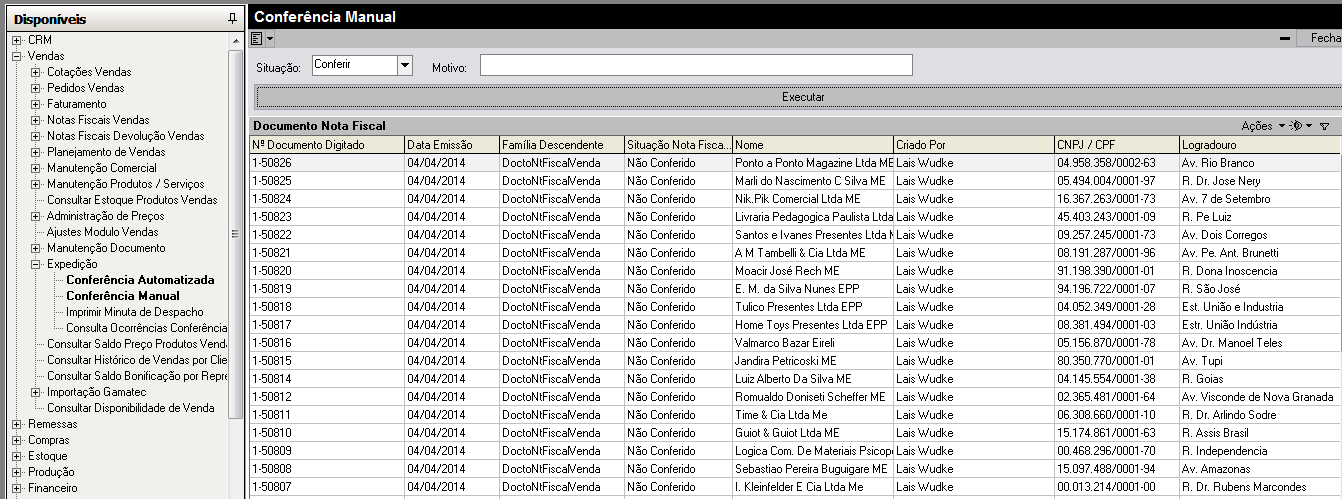The width and height of the screenshot is (1342, 499).
Task: Expand the Notas Fiscais Vendas node
Action: [x=36, y=120]
